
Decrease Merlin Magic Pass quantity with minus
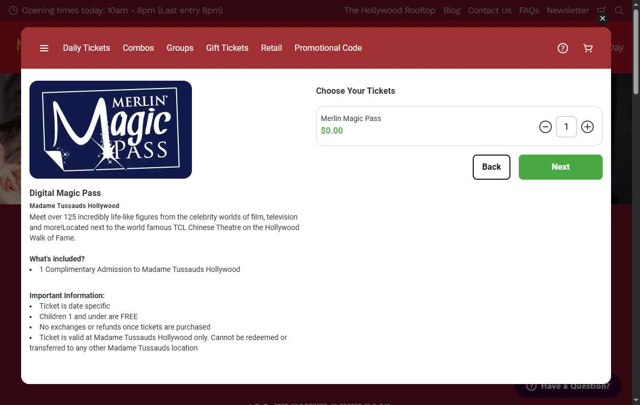(x=545, y=127)
